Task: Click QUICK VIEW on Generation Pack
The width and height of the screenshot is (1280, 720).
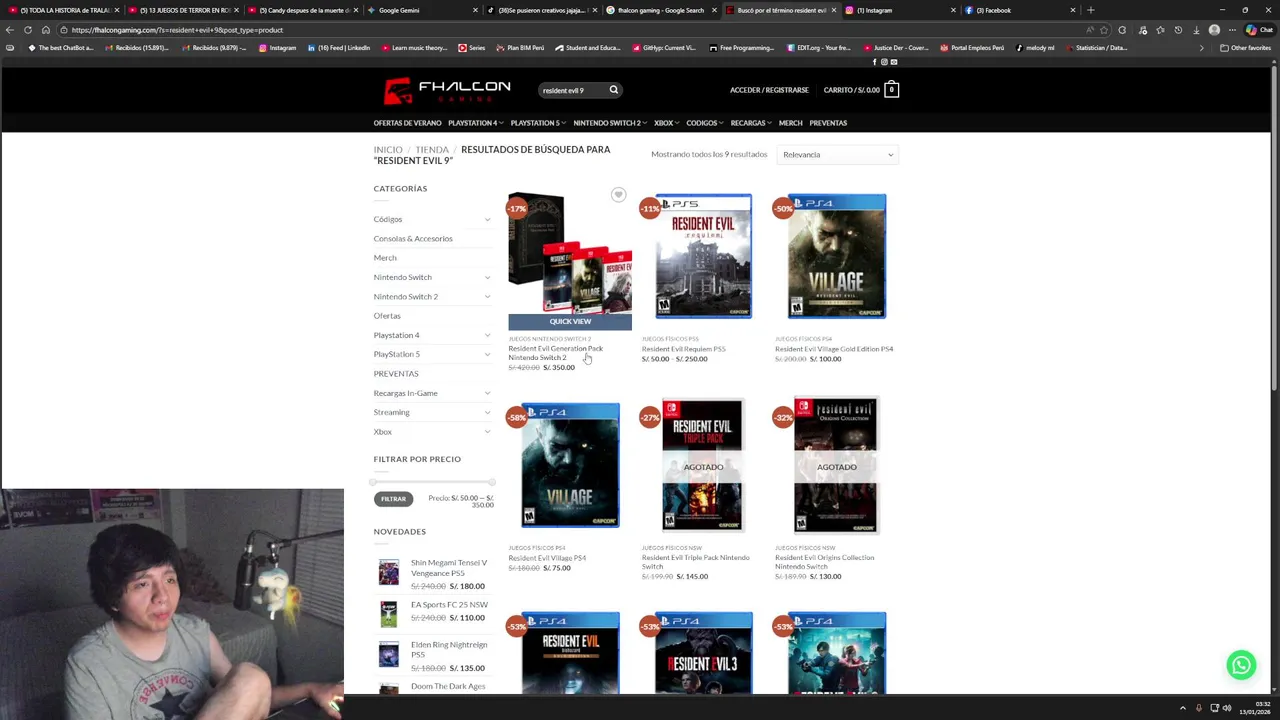Action: [x=570, y=322]
